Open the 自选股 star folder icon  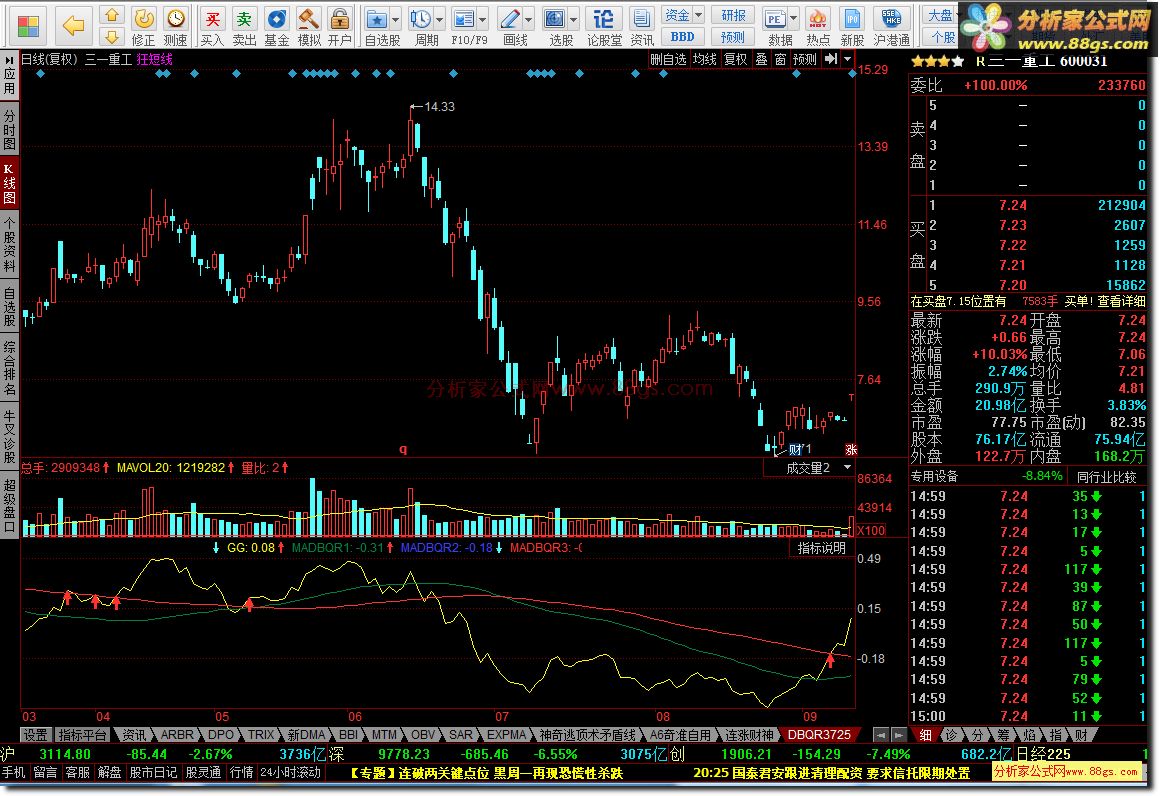coord(377,18)
